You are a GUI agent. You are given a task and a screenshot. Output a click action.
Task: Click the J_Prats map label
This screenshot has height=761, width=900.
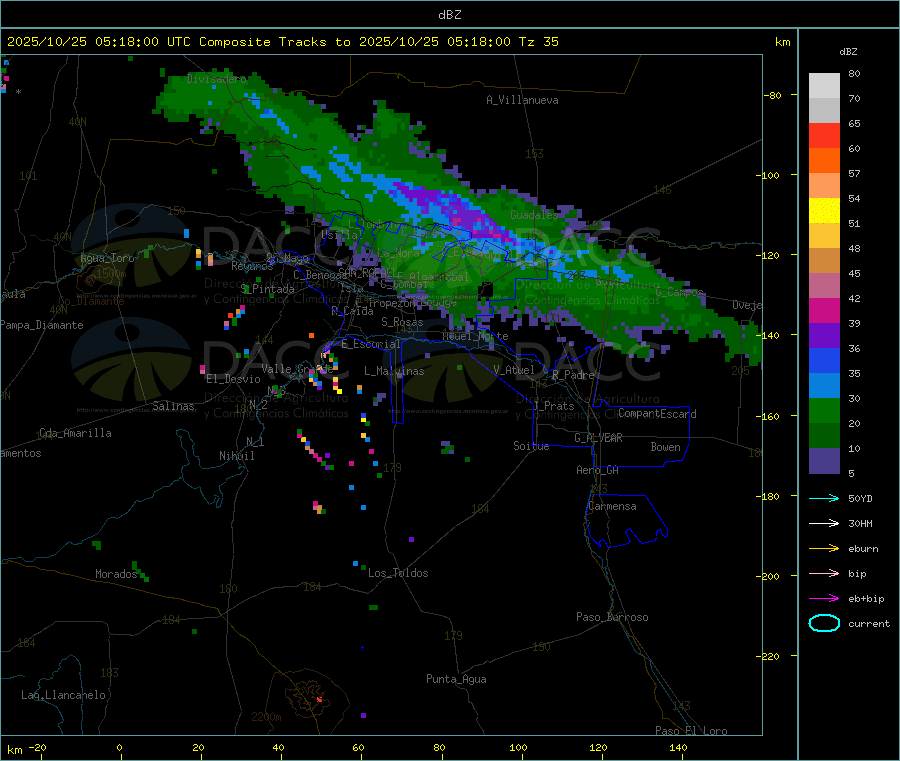(x=554, y=406)
